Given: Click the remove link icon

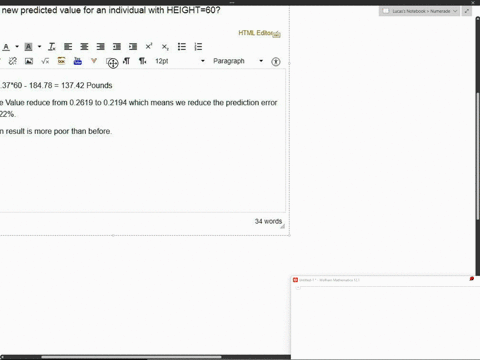Looking at the screenshot, I should (x=13, y=61).
